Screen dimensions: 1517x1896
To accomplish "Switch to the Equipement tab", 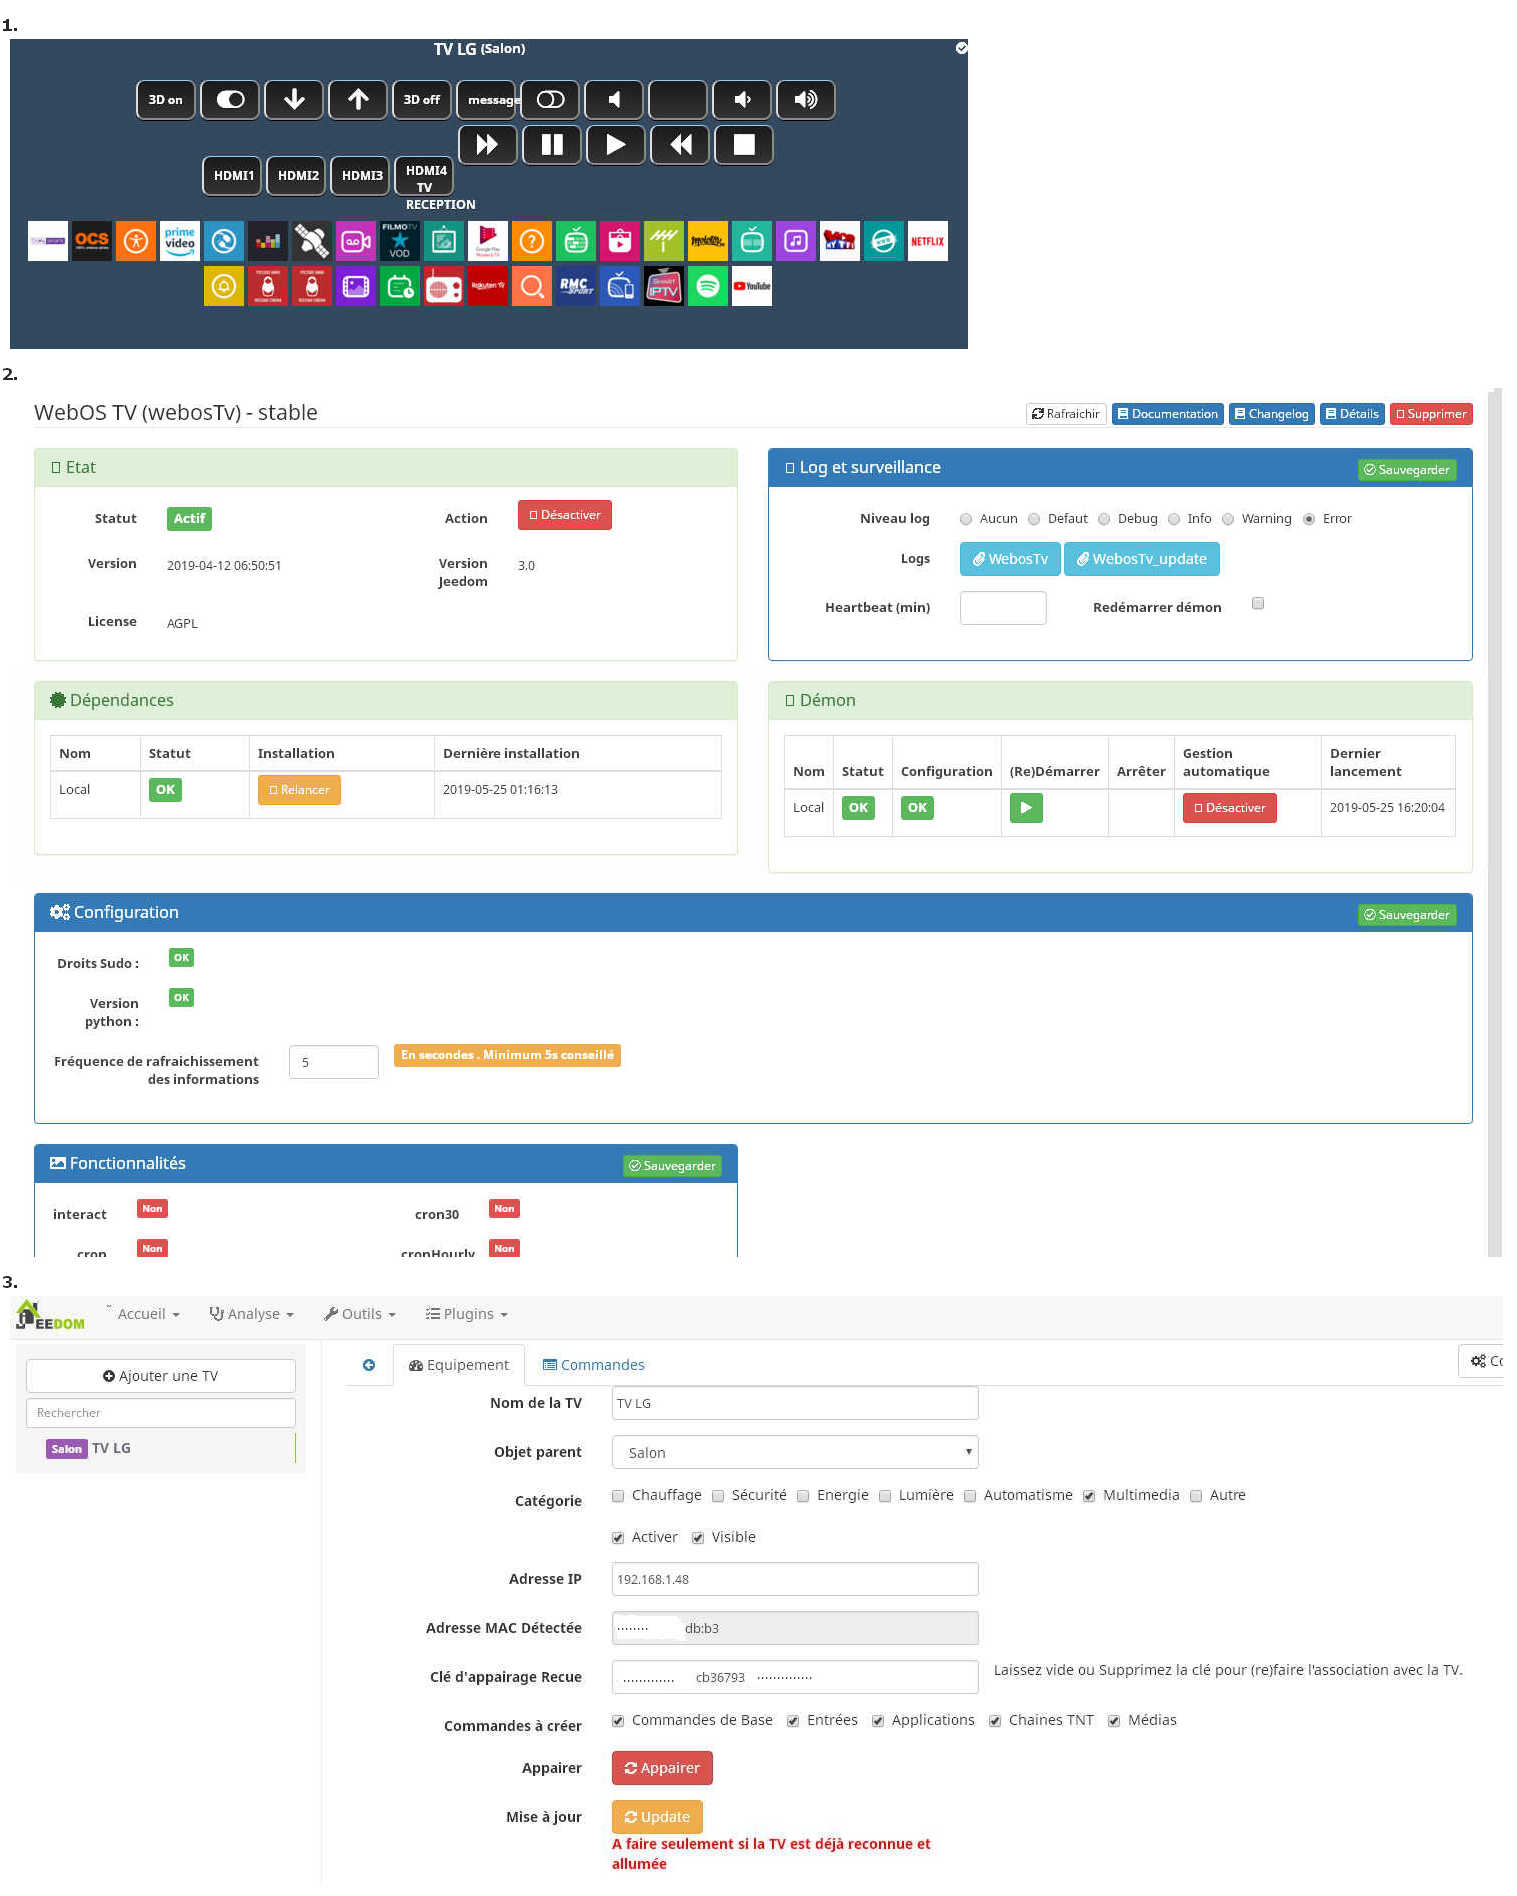I will [x=459, y=1365].
